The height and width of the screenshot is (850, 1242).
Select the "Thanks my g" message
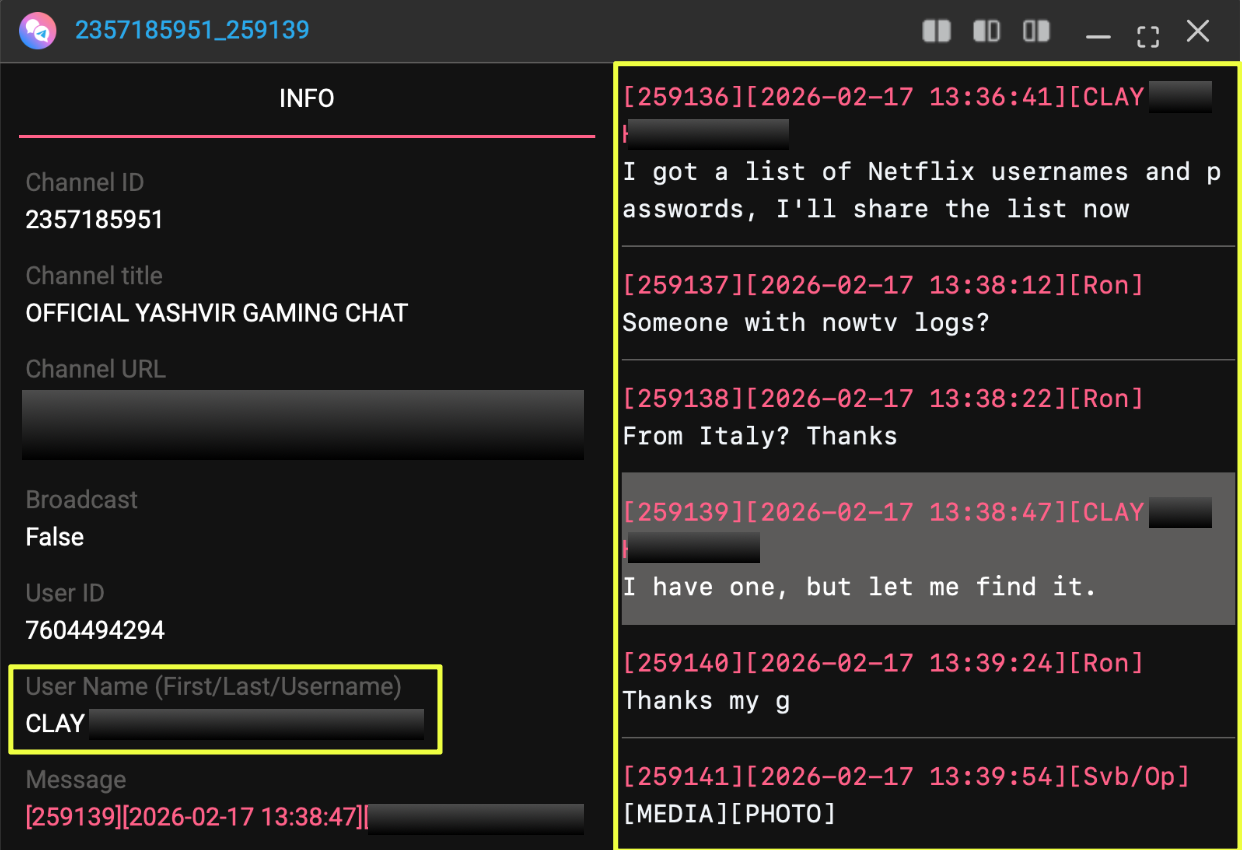706,700
